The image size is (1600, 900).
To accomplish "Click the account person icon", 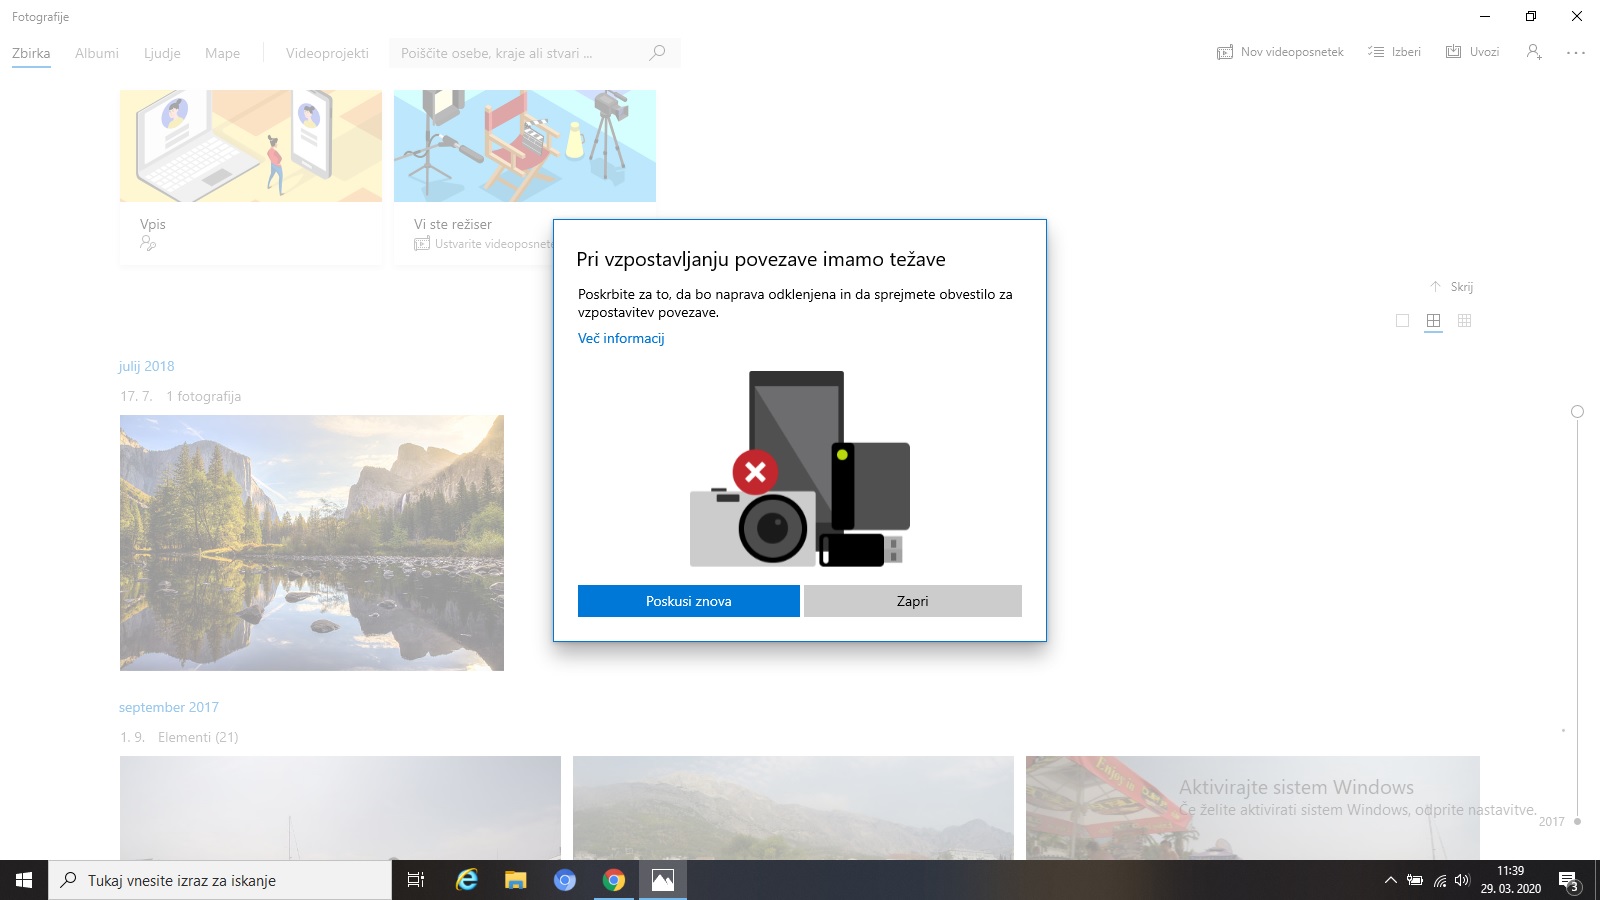I will (1533, 52).
